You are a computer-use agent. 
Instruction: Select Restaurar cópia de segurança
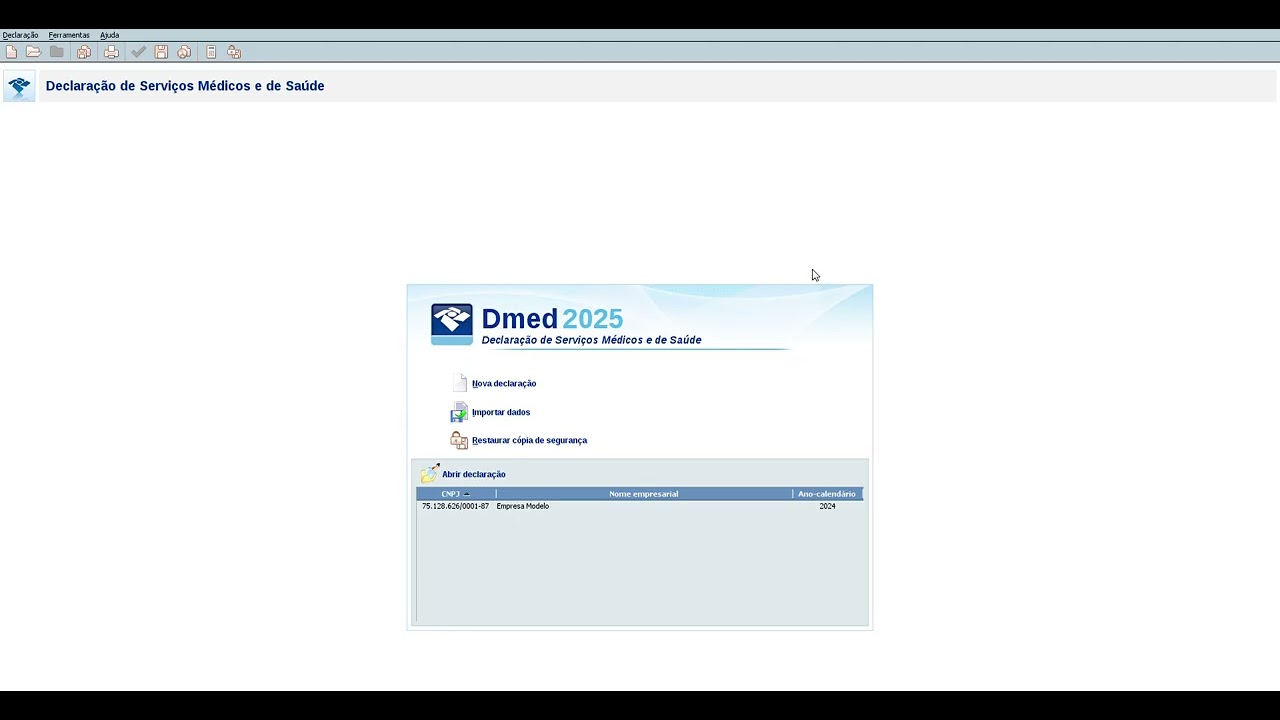click(529, 440)
